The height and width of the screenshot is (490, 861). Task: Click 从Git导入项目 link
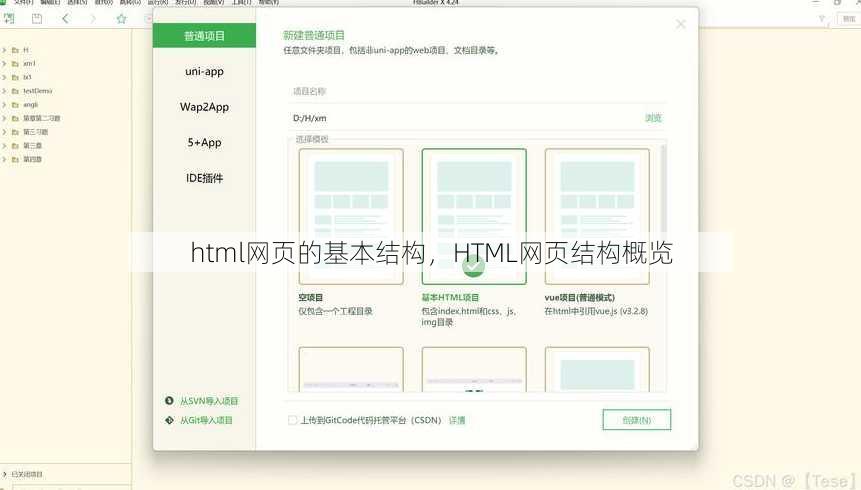206,420
